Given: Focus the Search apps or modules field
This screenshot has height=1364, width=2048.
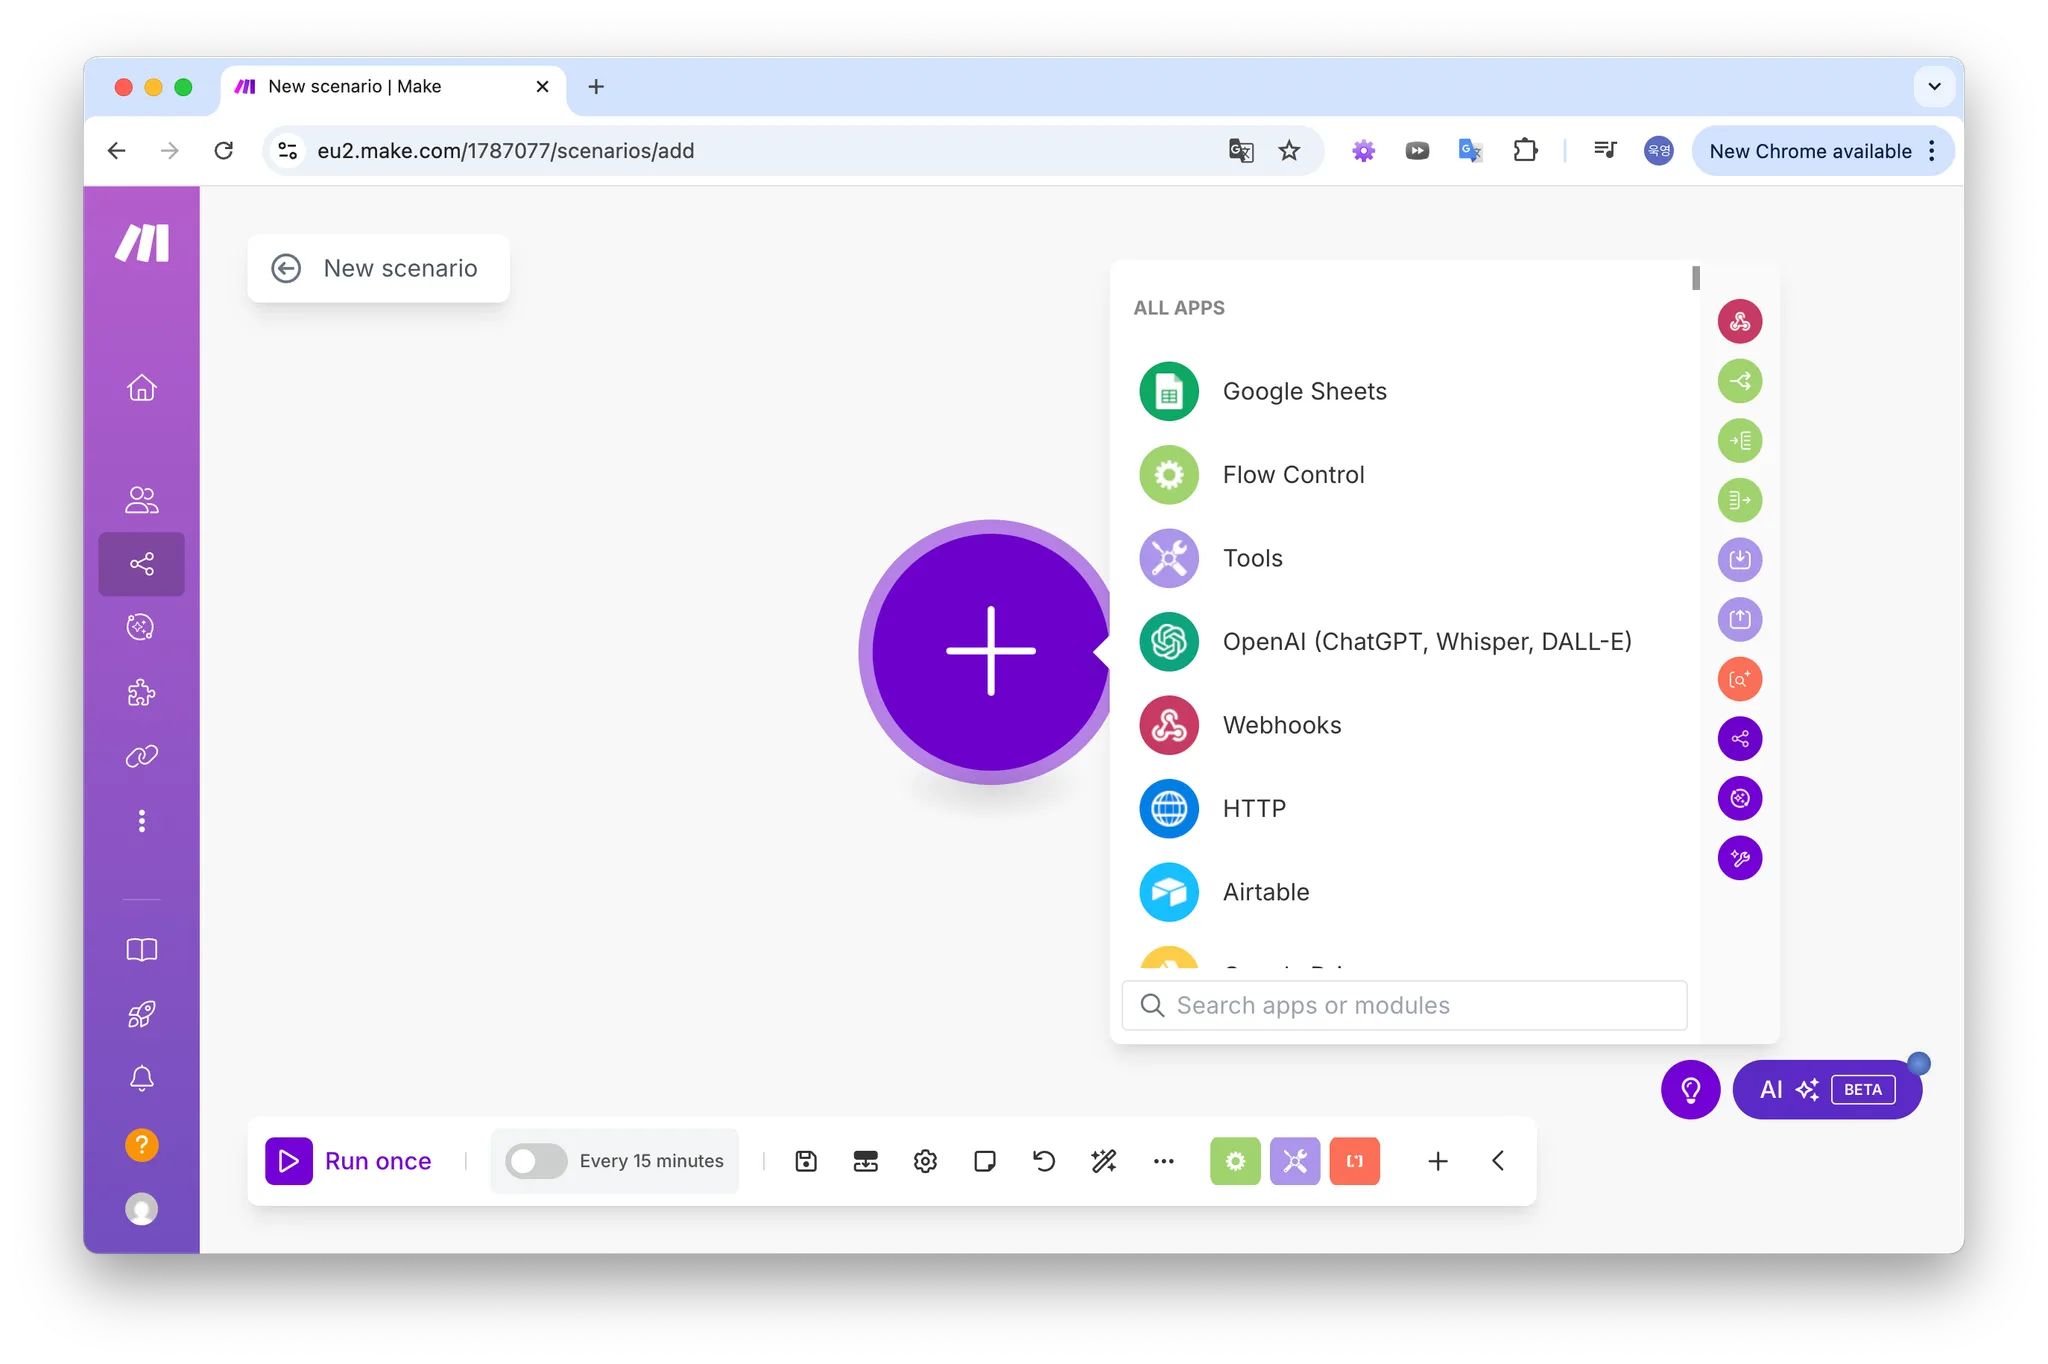Looking at the screenshot, I should pyautogui.click(x=1404, y=1005).
